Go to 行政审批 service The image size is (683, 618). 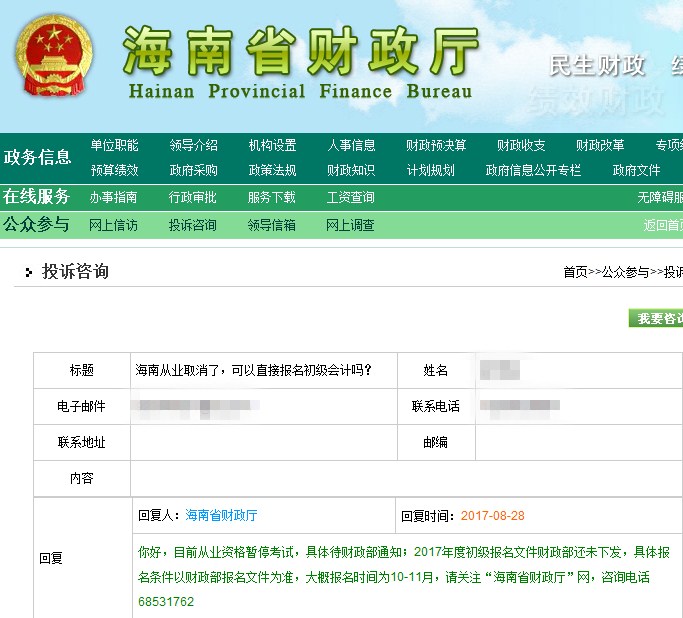(x=192, y=197)
